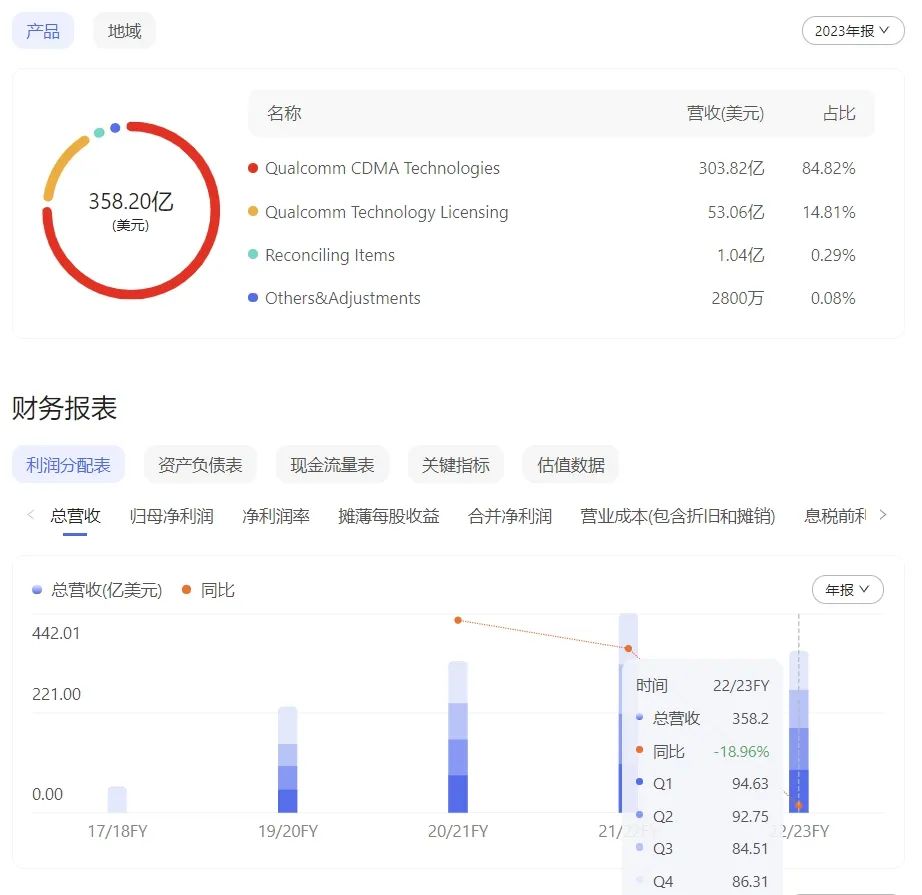
Task: Open the 估值数据 tab
Action: pos(571,465)
